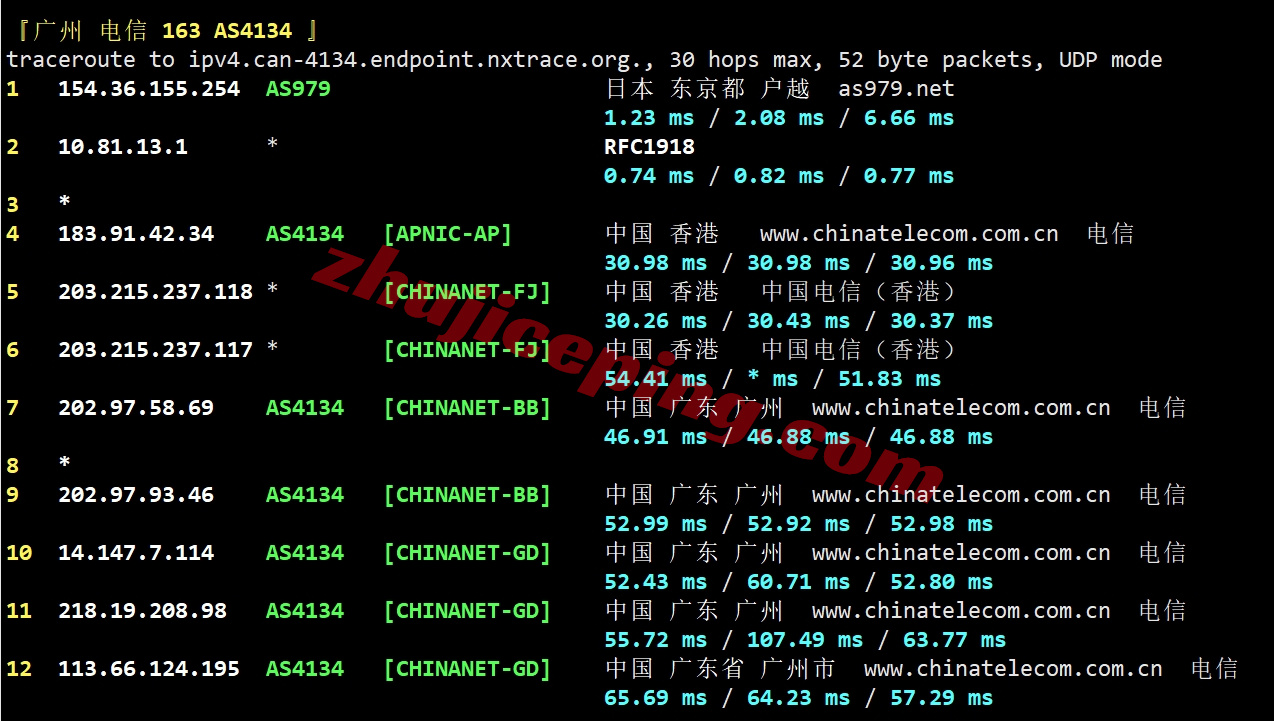The image size is (1274, 721).
Task: Click [CHINANET-GD] tag on hop 11
Action: point(467,611)
